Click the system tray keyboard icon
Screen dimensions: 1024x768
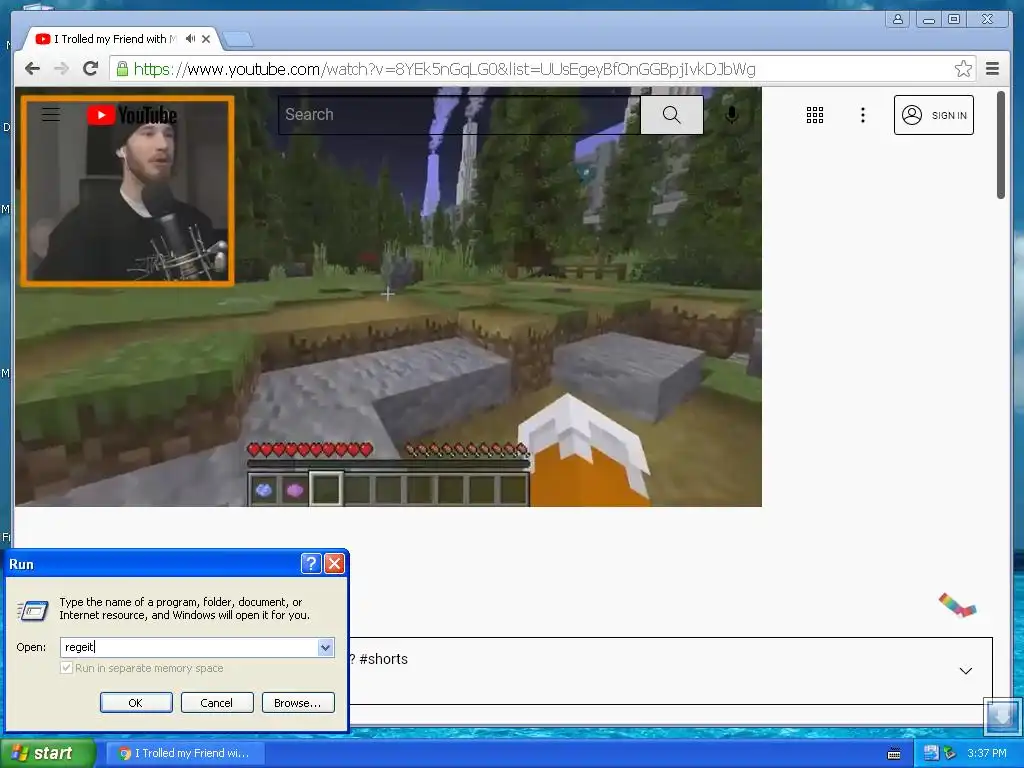[x=894, y=754]
